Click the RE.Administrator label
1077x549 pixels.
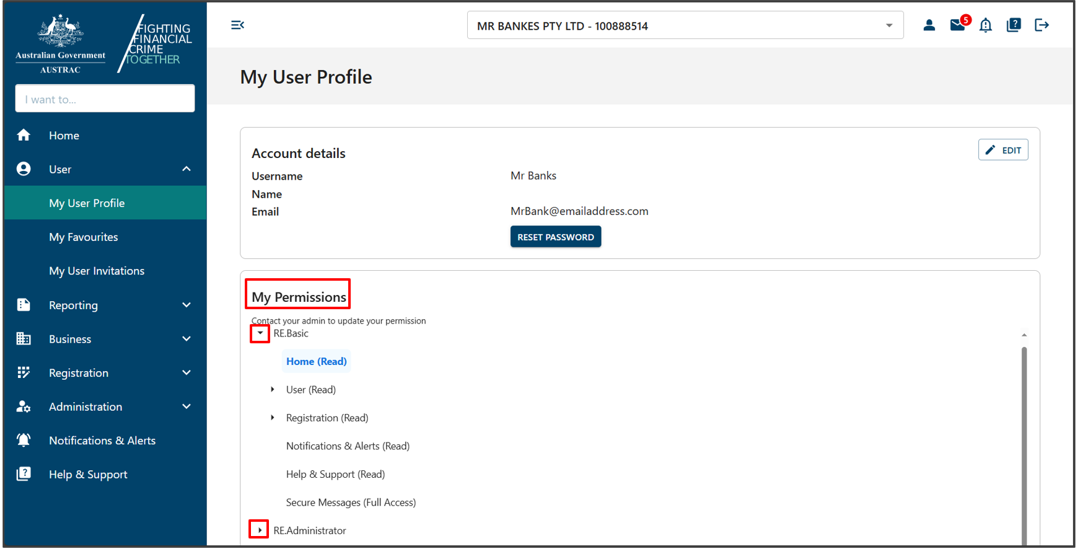310,530
